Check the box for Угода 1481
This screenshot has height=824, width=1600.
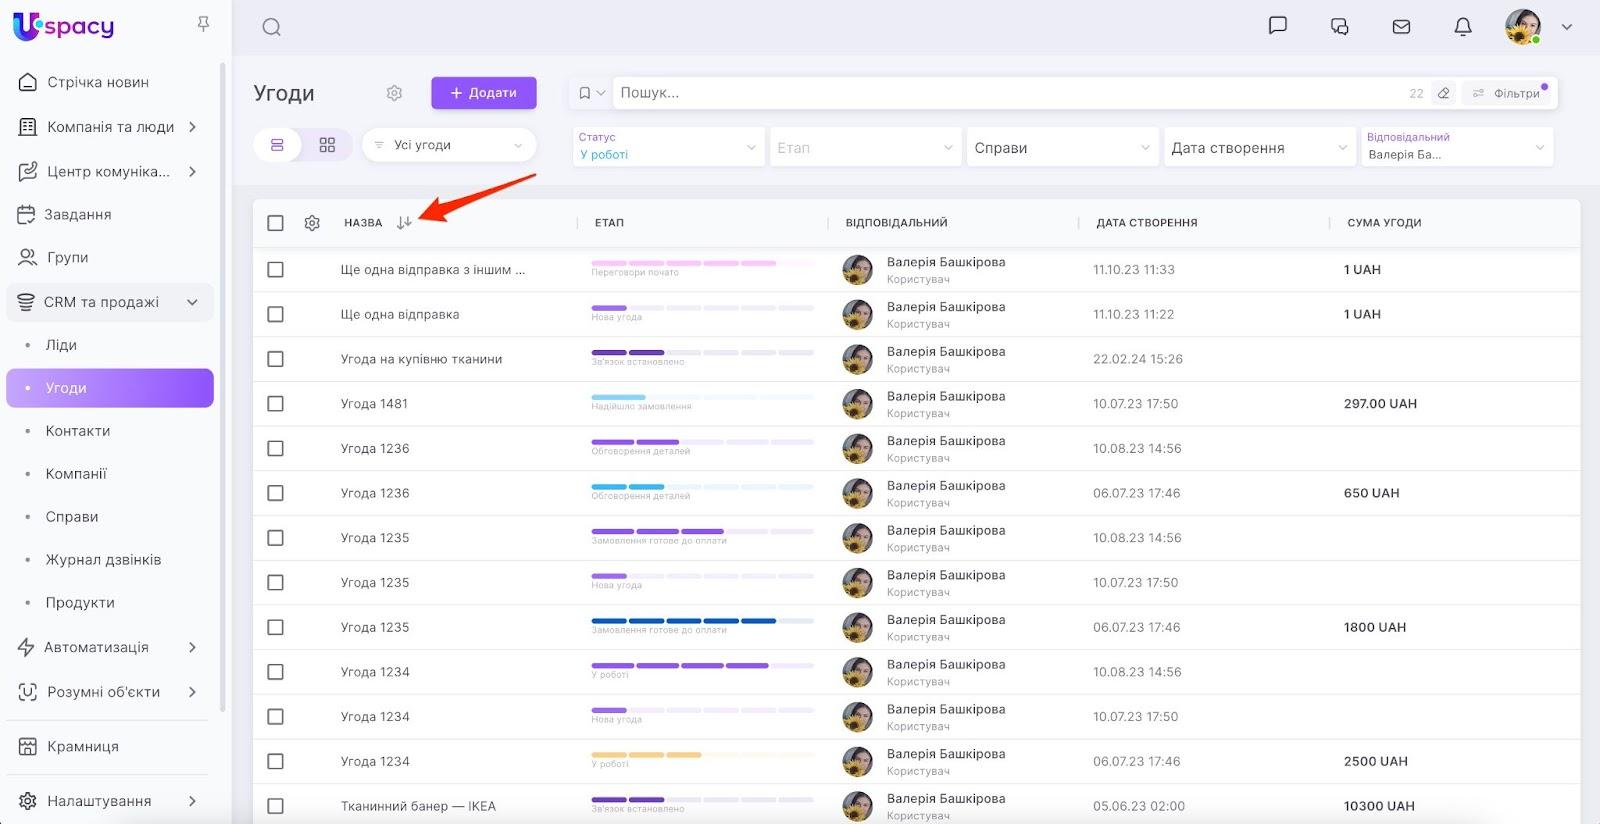click(276, 404)
